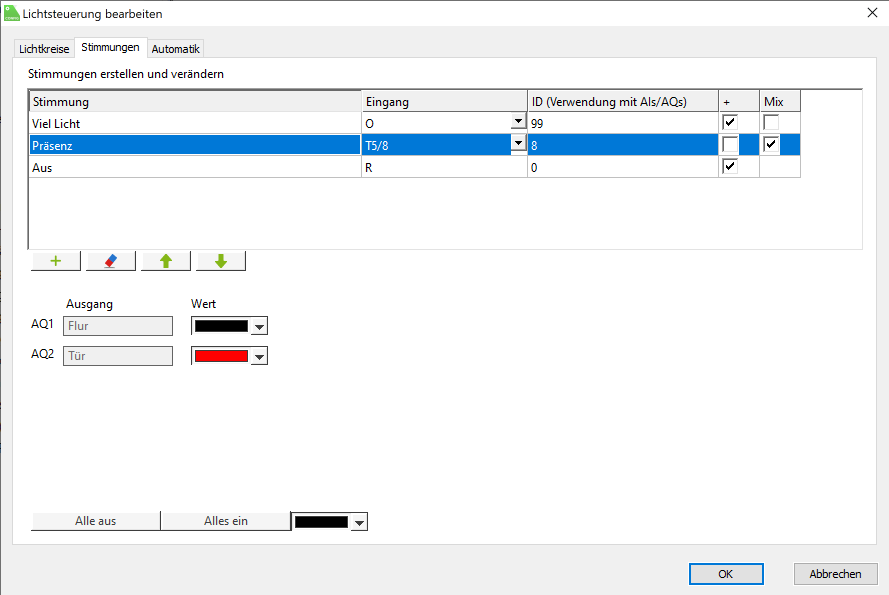Click the app icon in title bar

coord(11,14)
